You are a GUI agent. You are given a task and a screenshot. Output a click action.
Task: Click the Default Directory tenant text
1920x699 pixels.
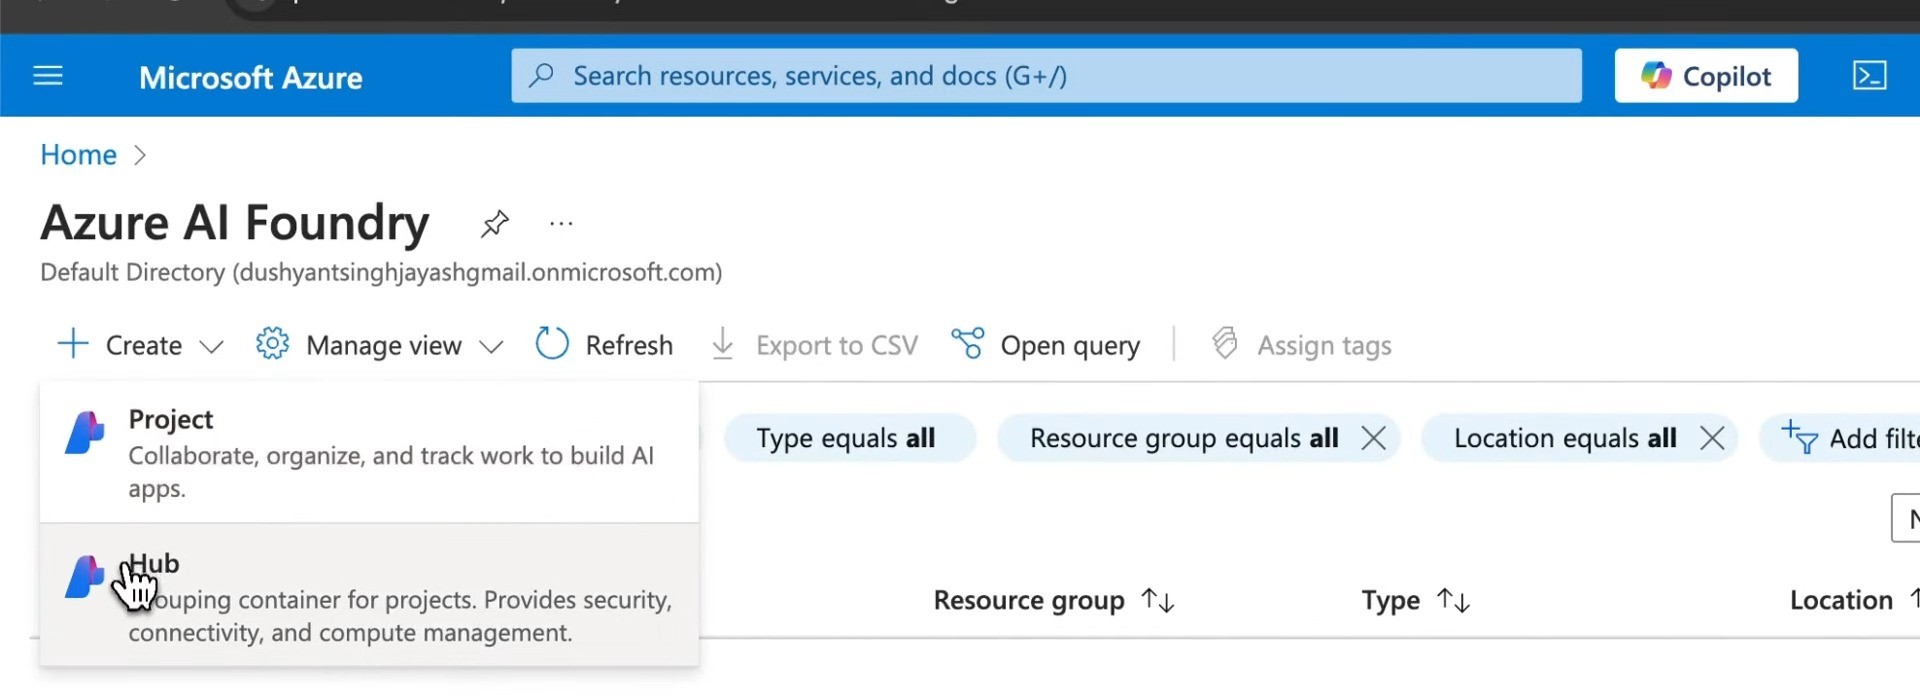(x=381, y=272)
